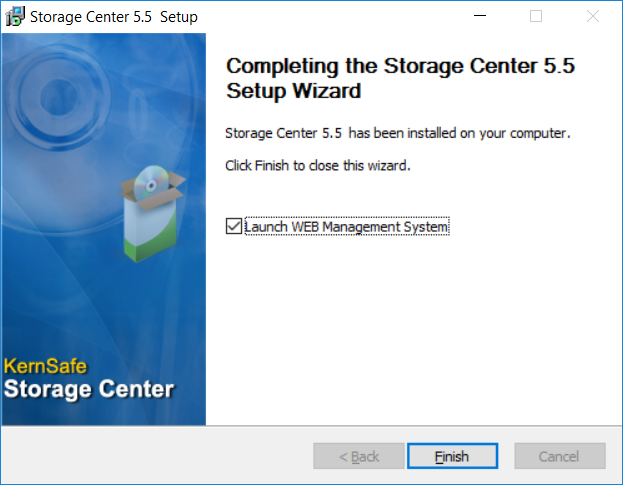The image size is (623, 485).
Task: Click the maximize window icon
Action: tap(536, 16)
